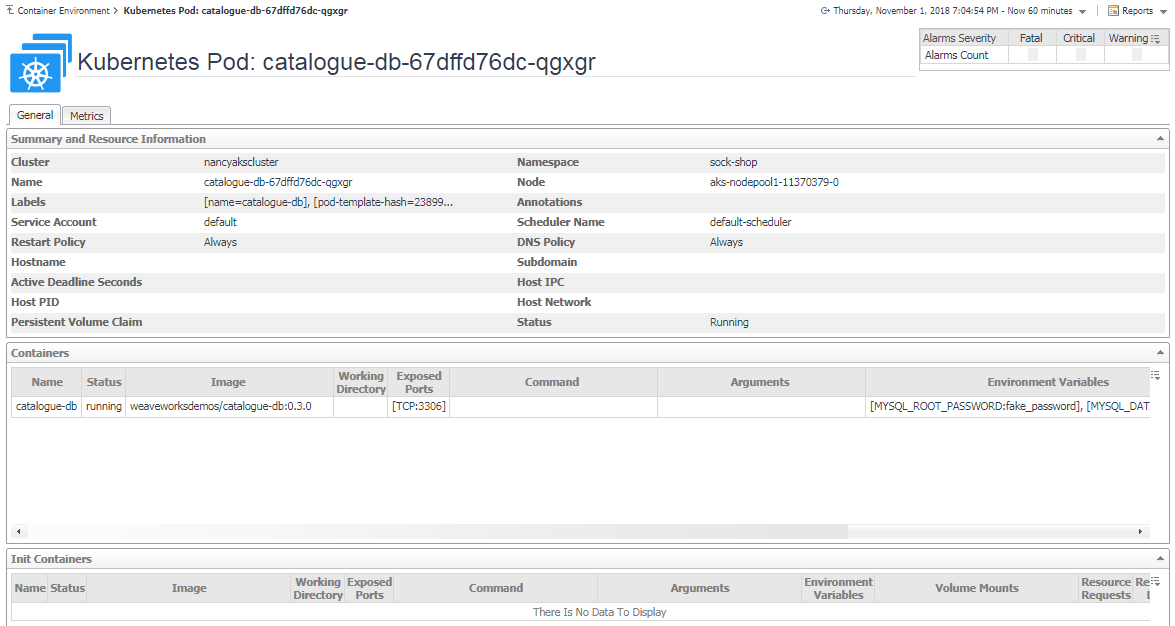Viewport: 1175px width, 626px height.
Task: Click the sock-shop namespace value
Action: click(734, 162)
